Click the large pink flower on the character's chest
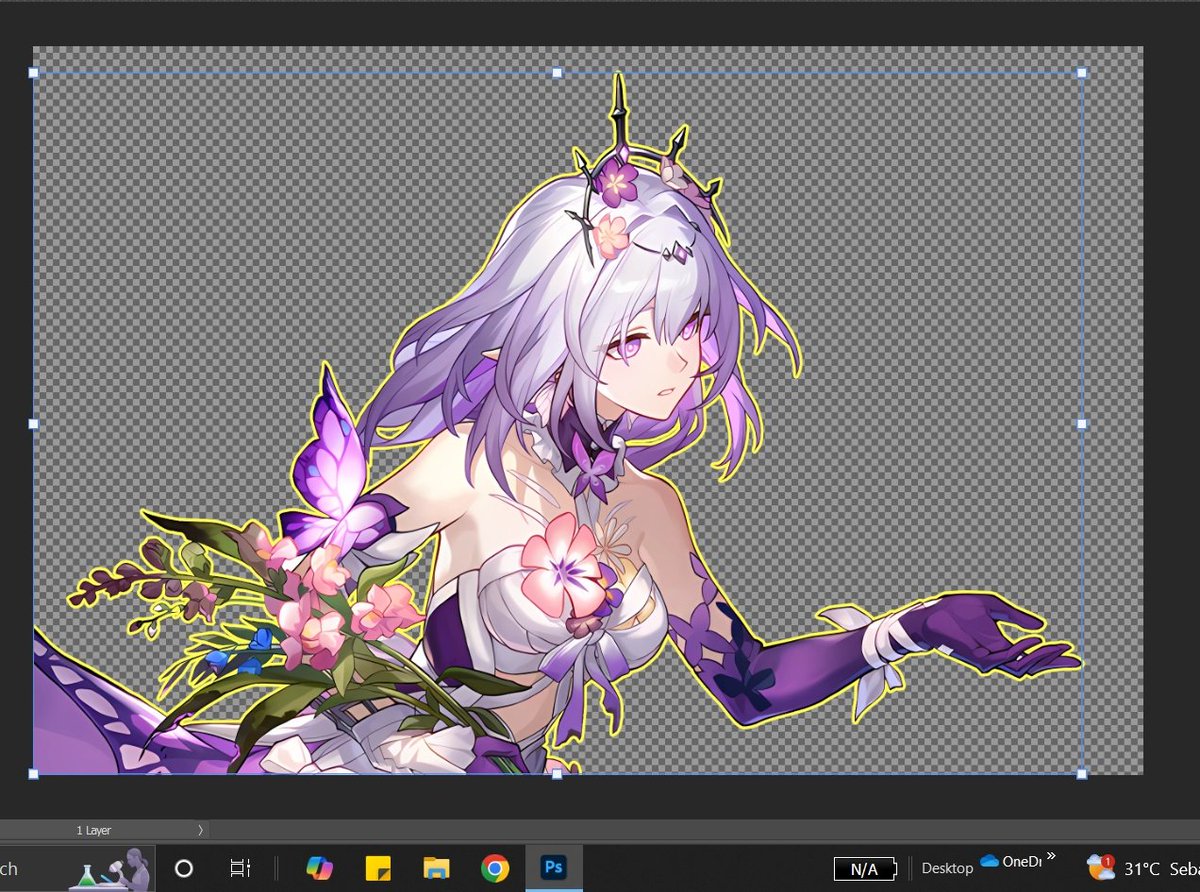 pos(561,566)
